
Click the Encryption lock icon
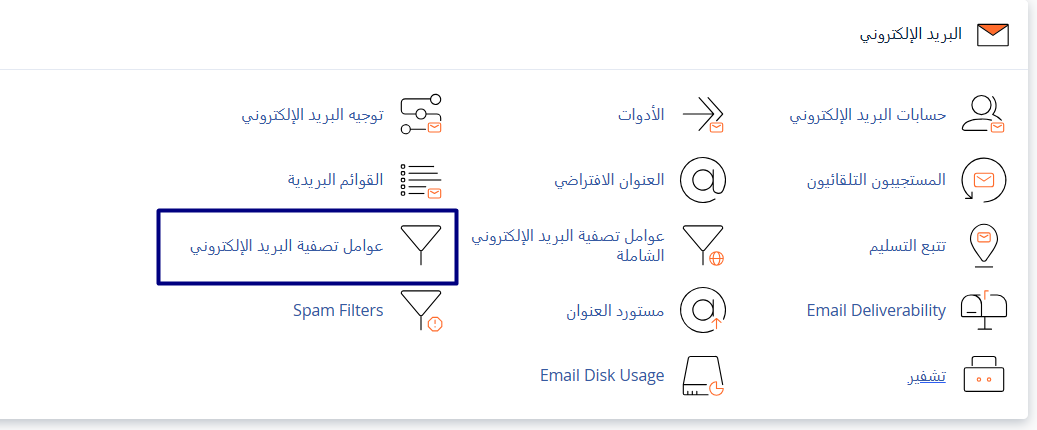(x=983, y=376)
